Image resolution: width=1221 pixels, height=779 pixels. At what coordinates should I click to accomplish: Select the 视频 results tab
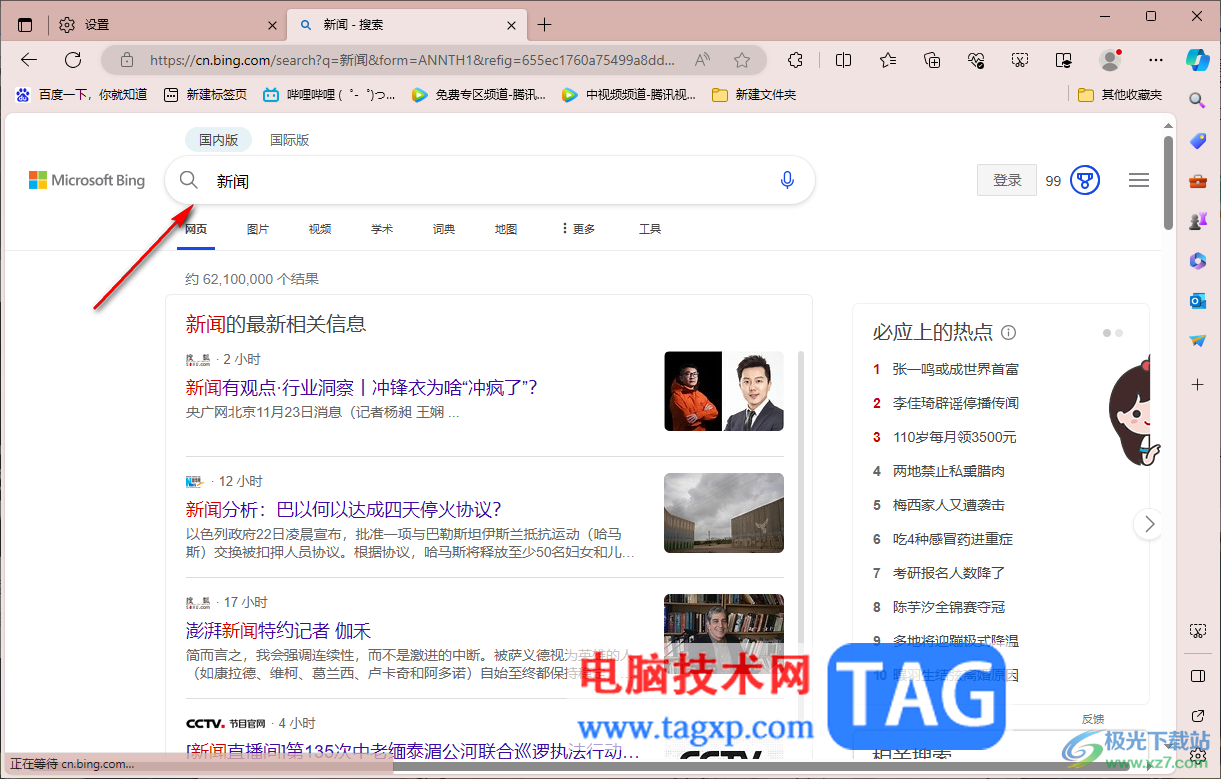coord(320,229)
